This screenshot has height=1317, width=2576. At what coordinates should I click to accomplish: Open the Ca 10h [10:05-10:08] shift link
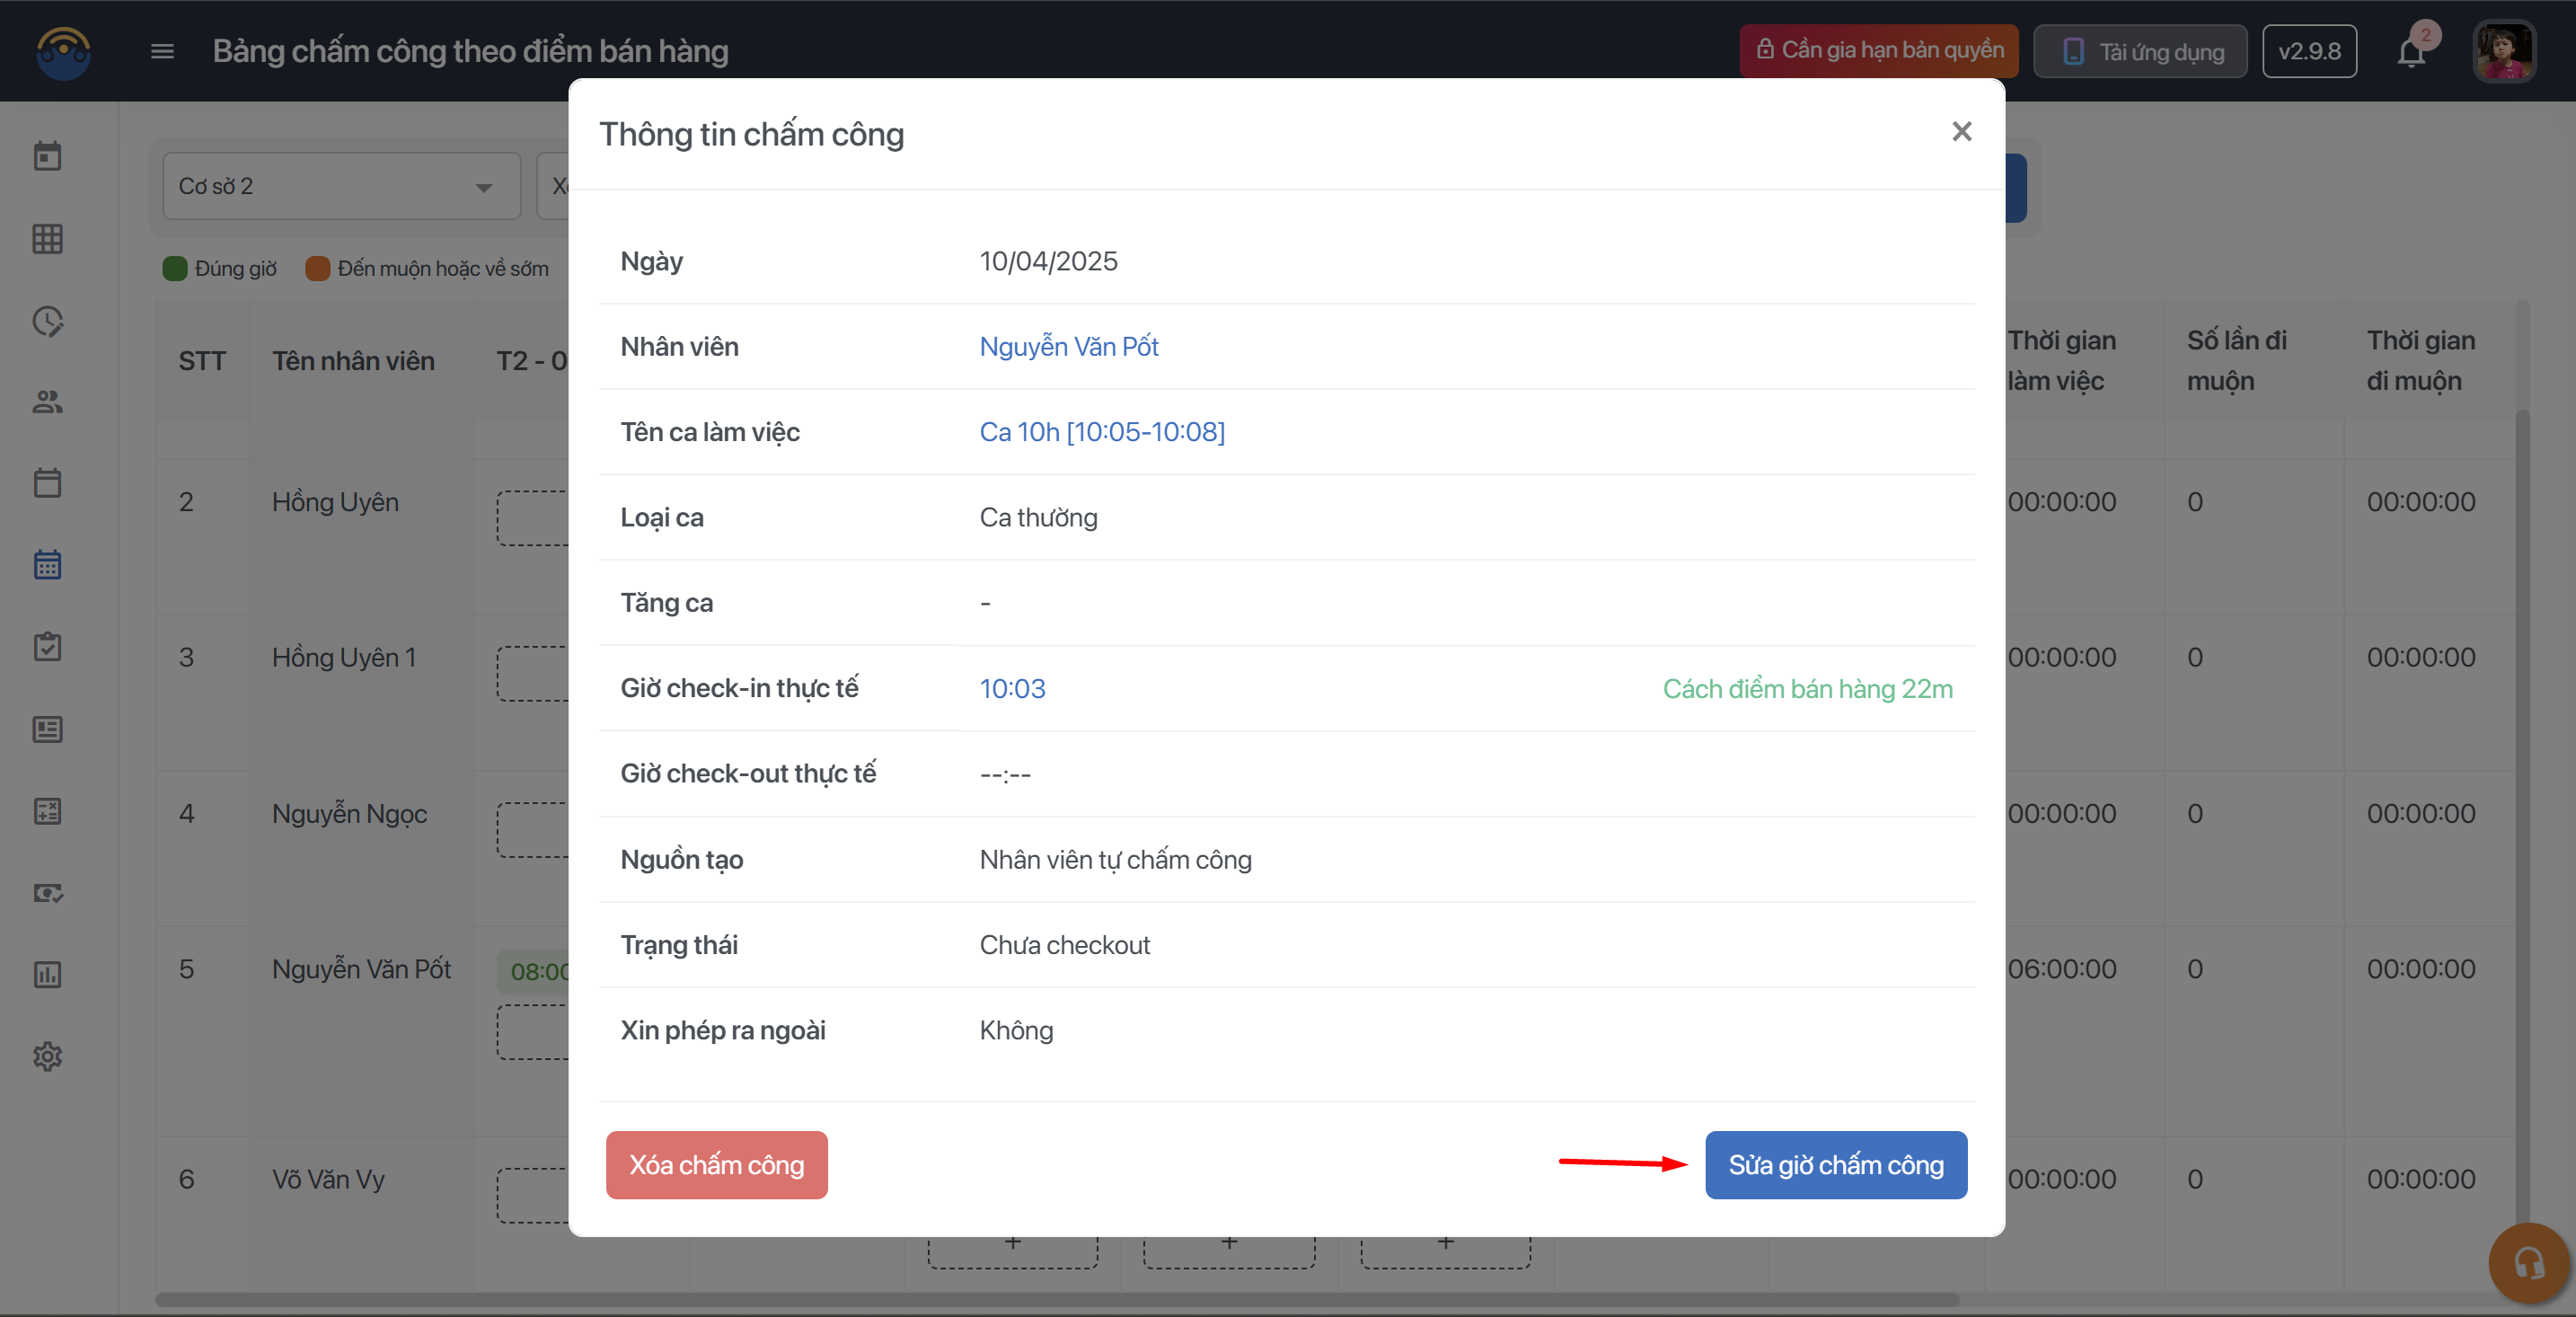(1101, 432)
